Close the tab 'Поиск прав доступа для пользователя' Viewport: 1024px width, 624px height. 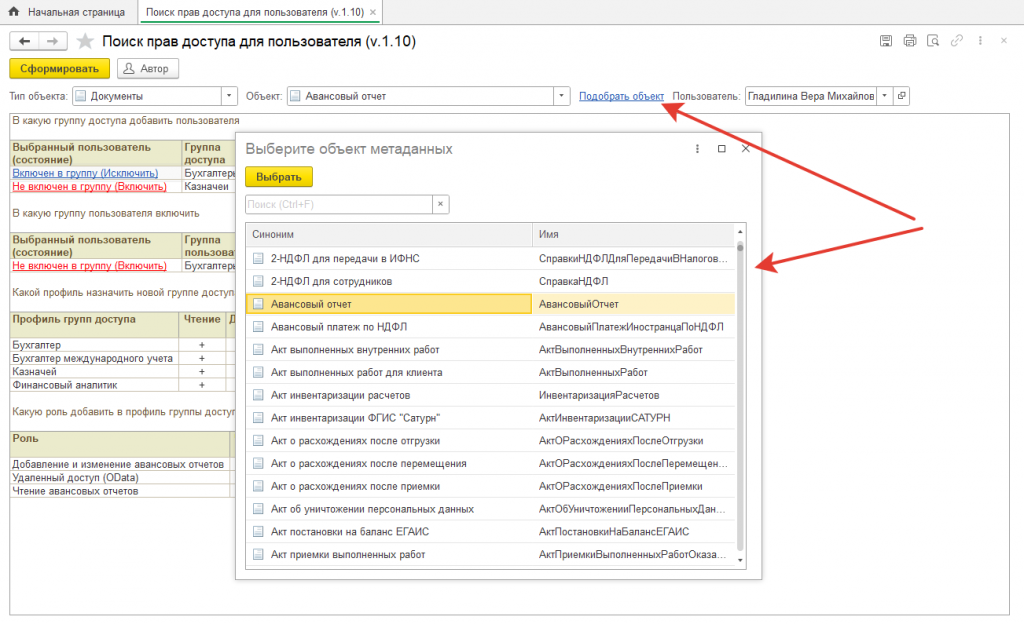coord(373,12)
